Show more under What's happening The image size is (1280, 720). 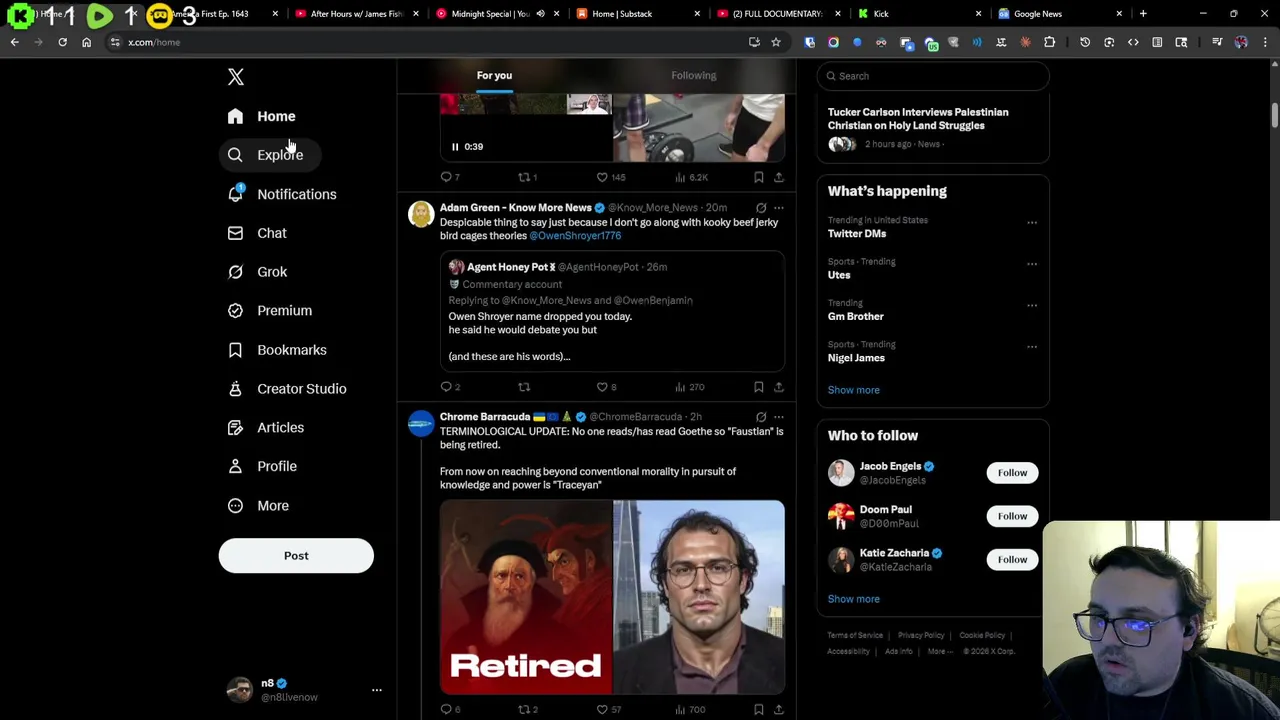(853, 390)
